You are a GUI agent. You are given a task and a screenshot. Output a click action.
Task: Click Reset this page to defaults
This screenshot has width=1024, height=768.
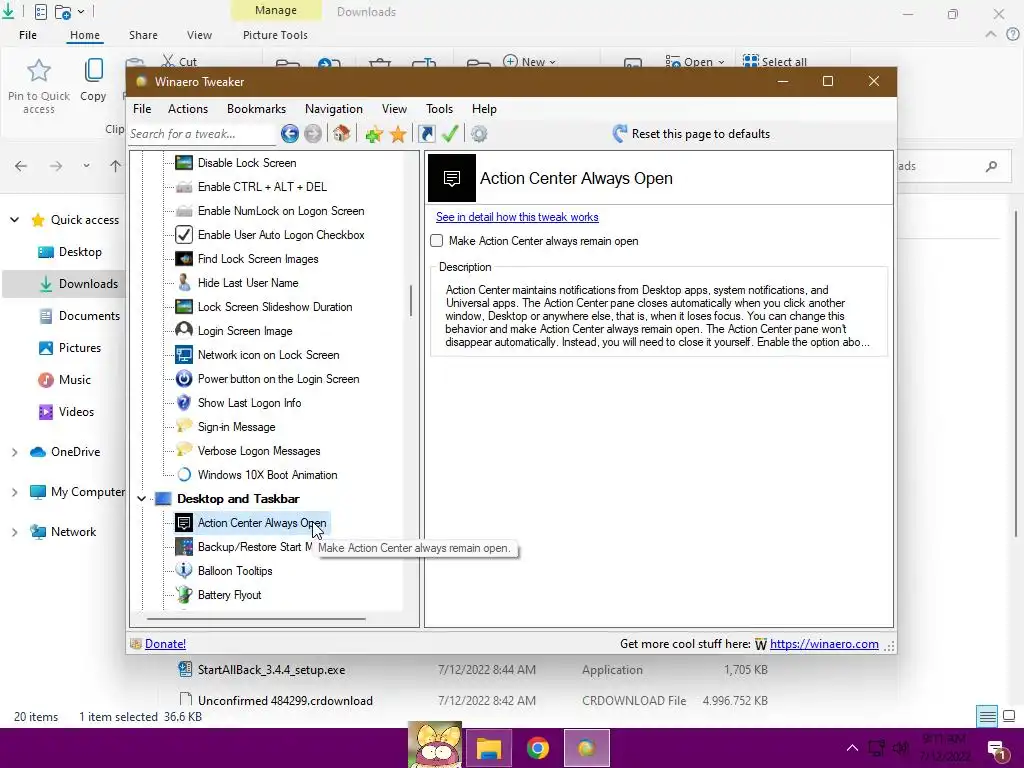(x=691, y=134)
